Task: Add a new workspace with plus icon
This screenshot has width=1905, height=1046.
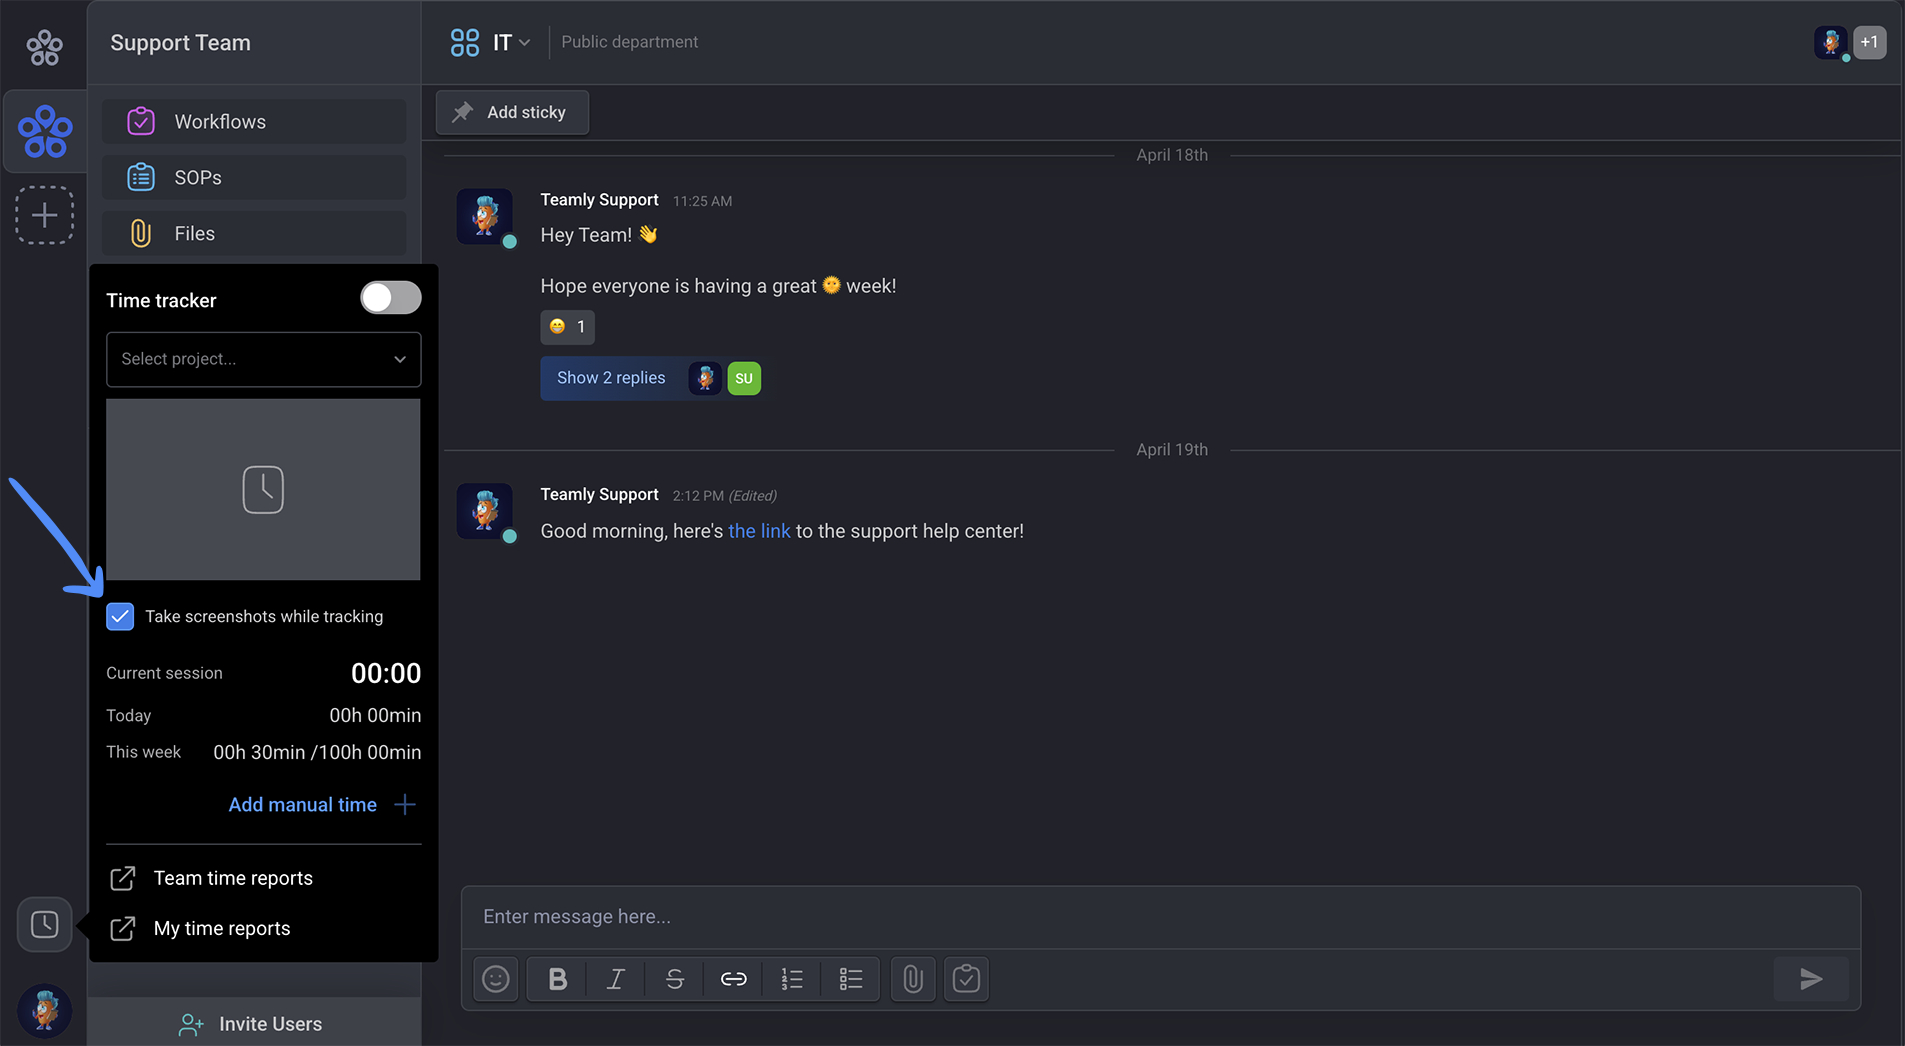Action: pyautogui.click(x=44, y=215)
